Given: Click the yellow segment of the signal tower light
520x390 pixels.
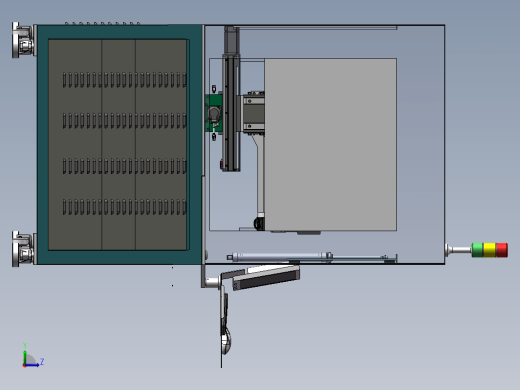Looking at the screenshot, I should (490, 250).
